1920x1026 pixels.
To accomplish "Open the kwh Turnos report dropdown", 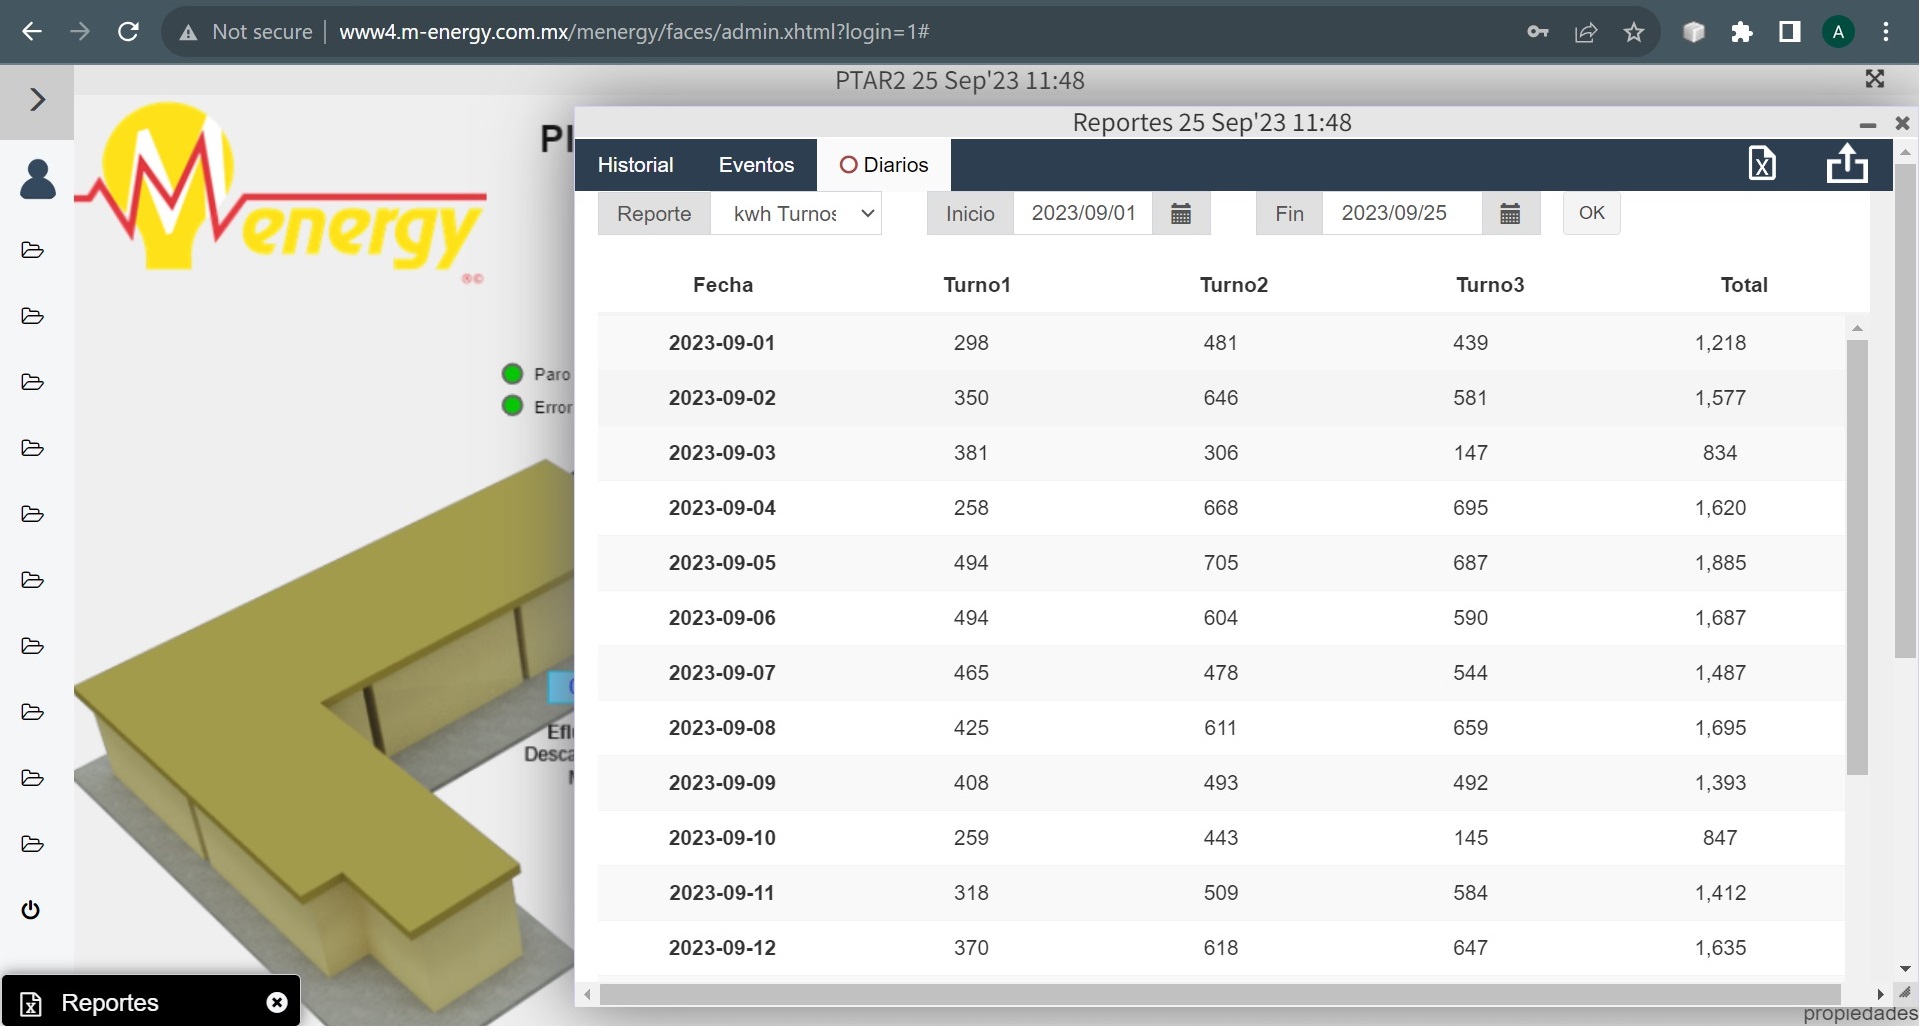I will coord(796,214).
